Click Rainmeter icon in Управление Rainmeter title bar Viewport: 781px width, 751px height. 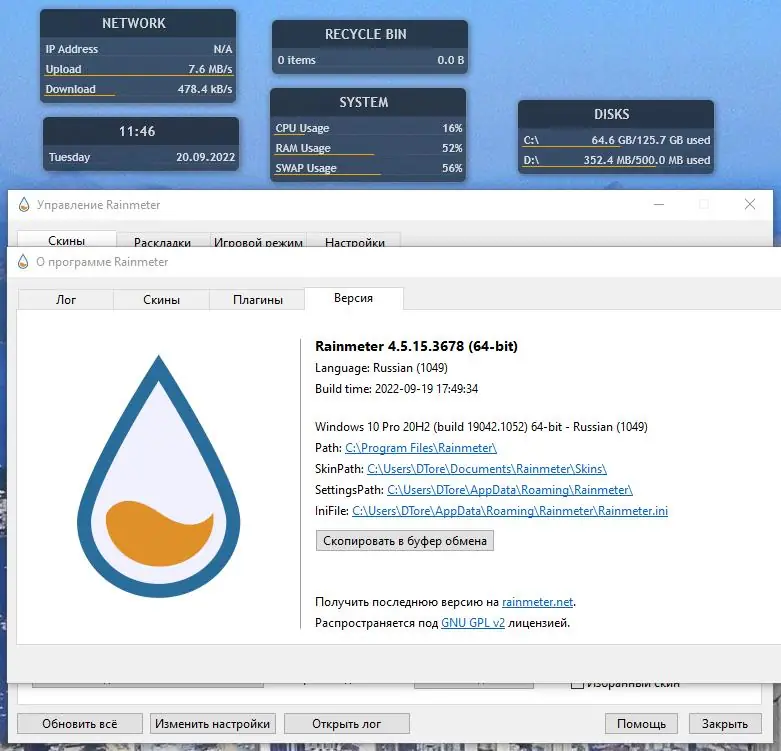click(24, 205)
